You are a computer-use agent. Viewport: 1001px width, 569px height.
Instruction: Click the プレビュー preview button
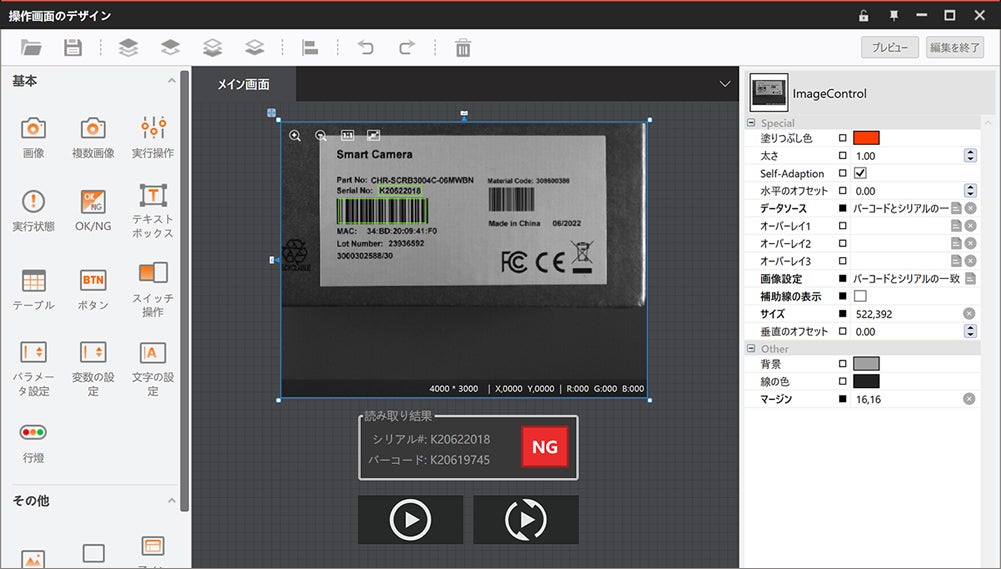[889, 47]
